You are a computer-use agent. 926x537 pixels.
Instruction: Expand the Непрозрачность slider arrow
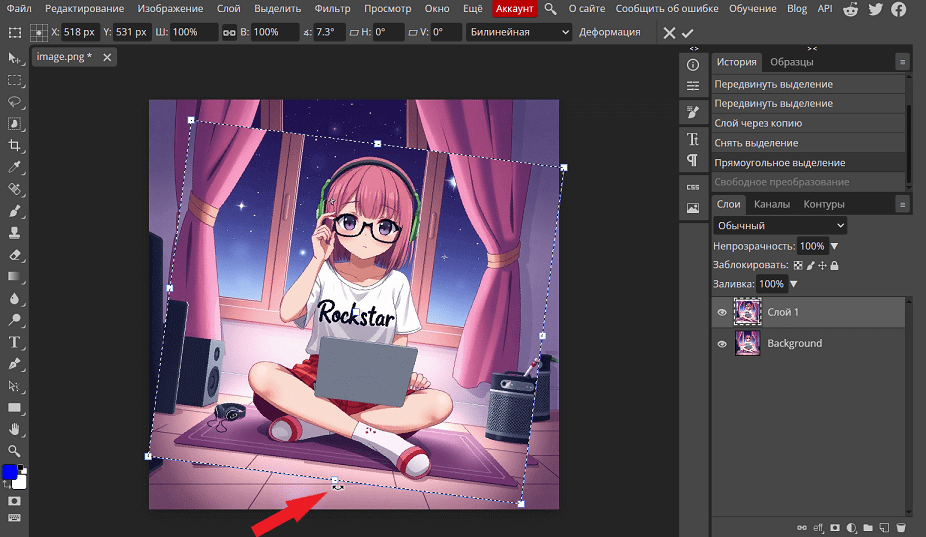[x=834, y=246]
